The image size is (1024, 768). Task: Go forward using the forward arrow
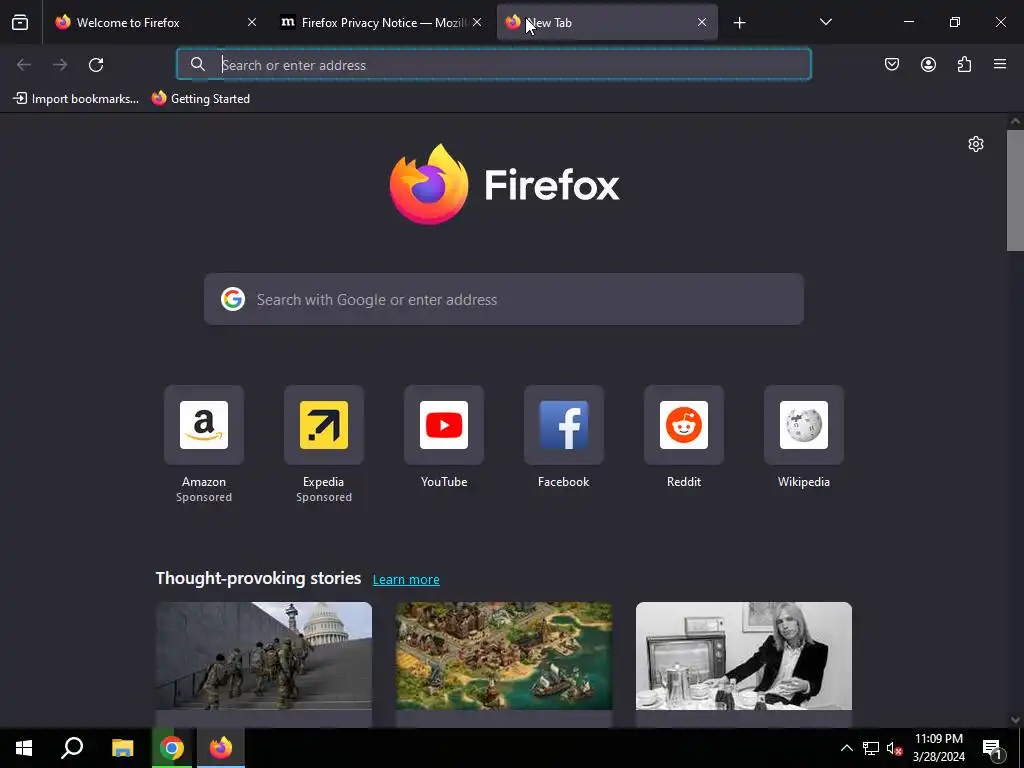click(x=60, y=65)
